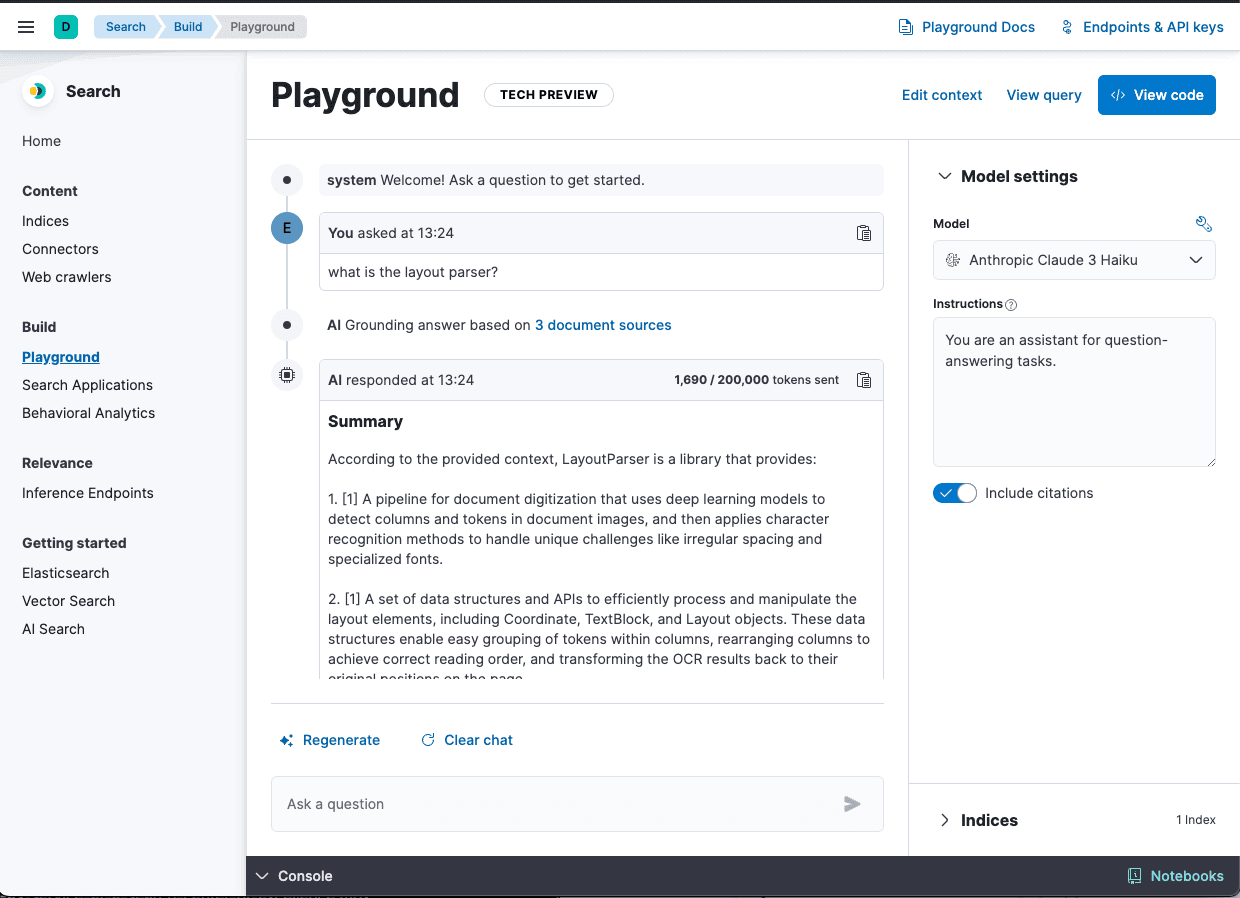Click the green D space avatar

point(66,27)
